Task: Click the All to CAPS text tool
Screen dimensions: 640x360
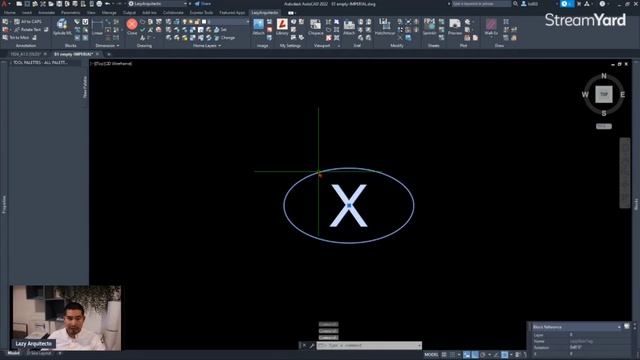Action: (28, 21)
